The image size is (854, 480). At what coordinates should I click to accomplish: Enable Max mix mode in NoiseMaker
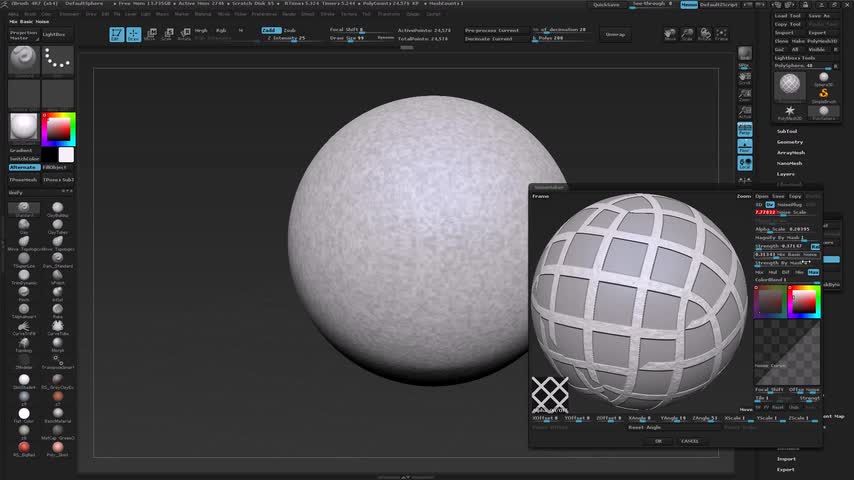pos(813,272)
